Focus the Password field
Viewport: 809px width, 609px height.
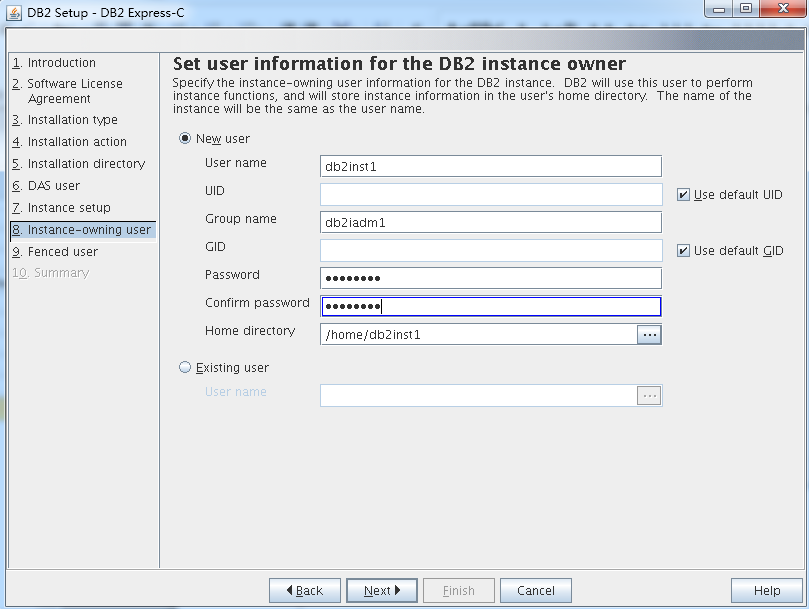[x=491, y=278]
